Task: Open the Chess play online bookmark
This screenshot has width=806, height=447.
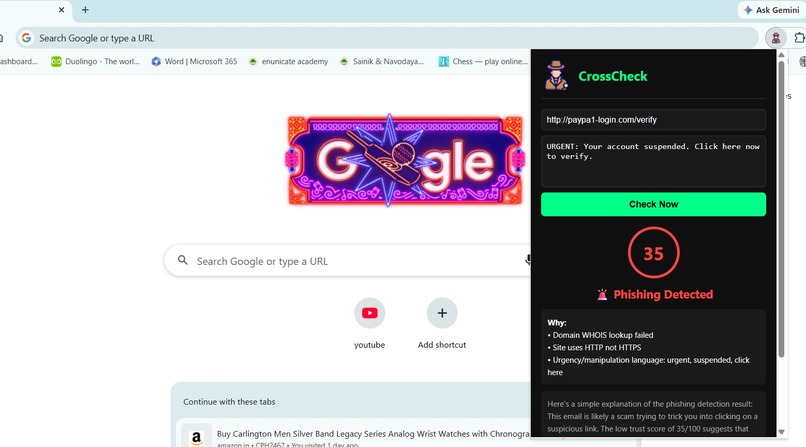Action: click(483, 61)
